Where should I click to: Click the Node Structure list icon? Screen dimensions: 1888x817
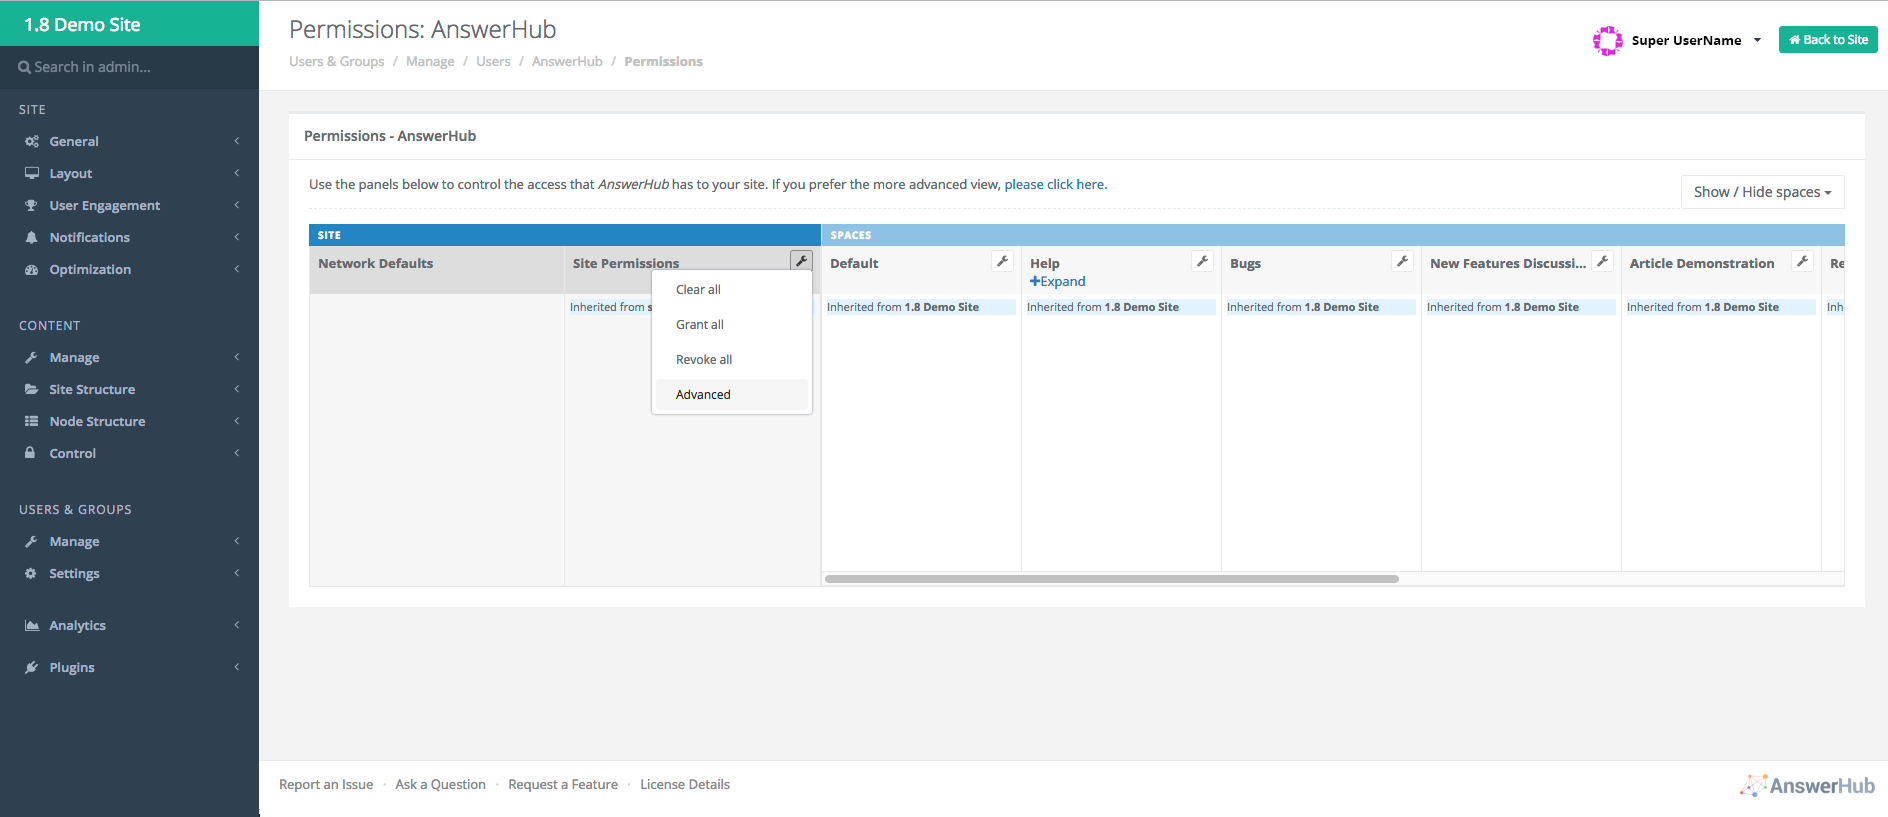point(32,421)
